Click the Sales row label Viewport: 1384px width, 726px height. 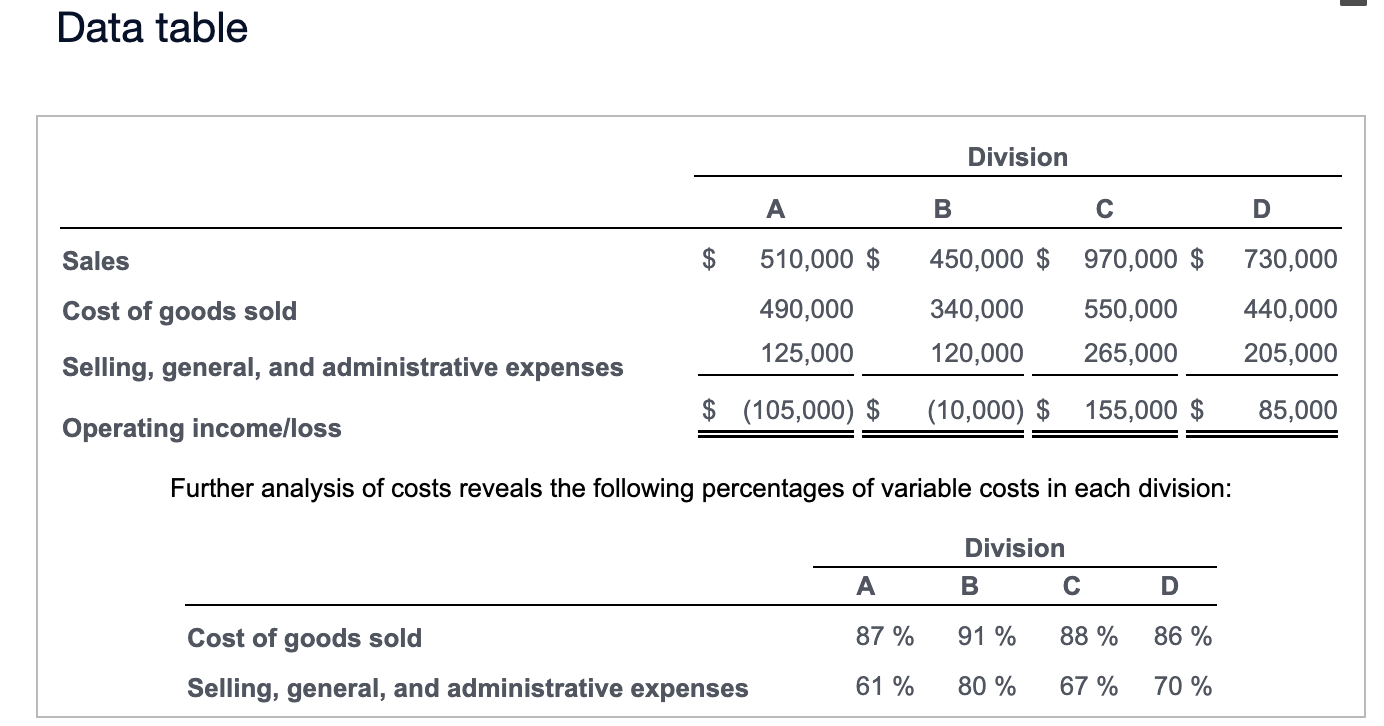95,261
